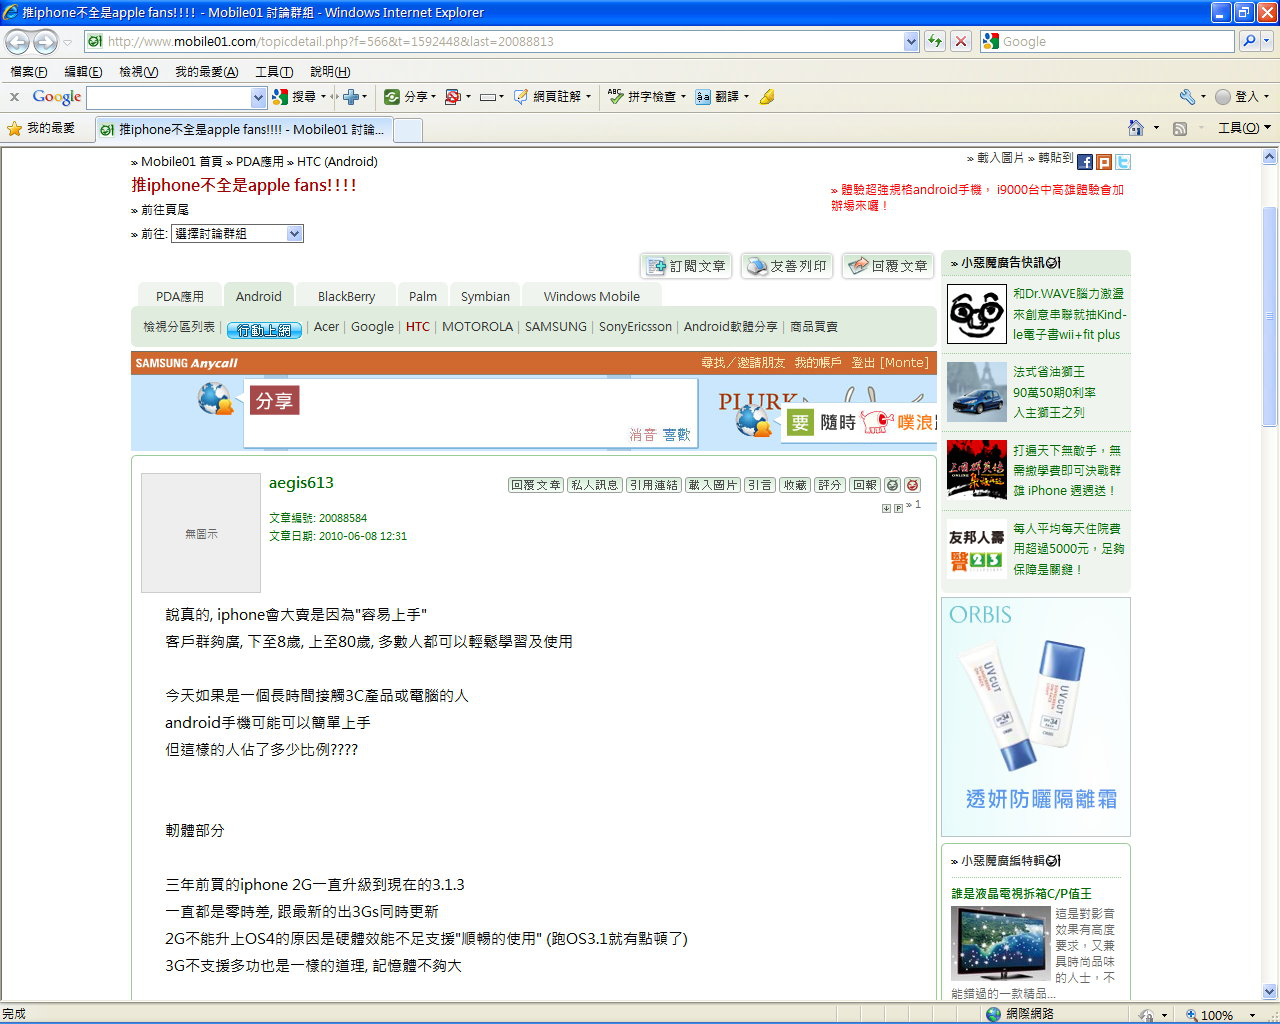Open the 檢視(V) menu

pos(138,72)
